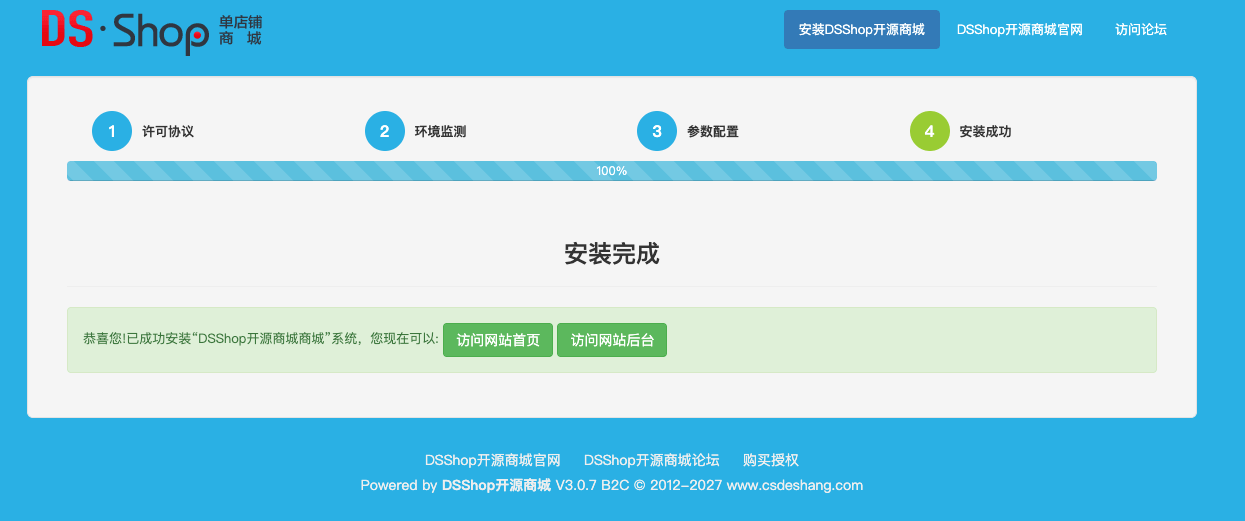Click 单店铺商城 text beside logo

(240, 30)
